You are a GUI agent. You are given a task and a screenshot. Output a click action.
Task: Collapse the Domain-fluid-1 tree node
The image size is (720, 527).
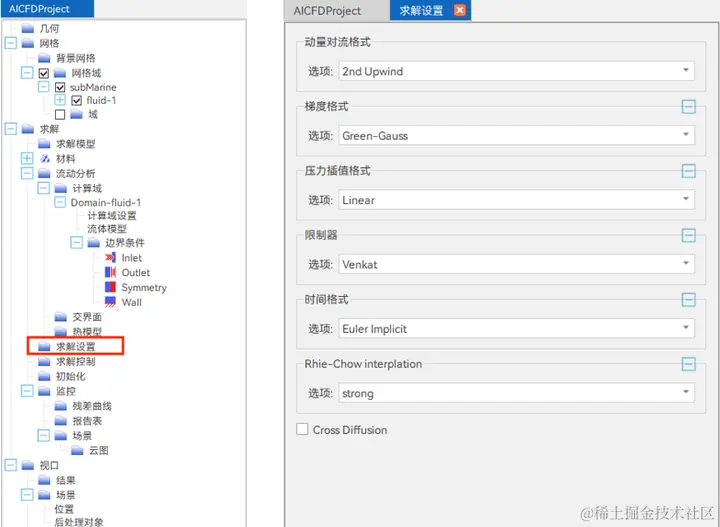tap(60, 202)
